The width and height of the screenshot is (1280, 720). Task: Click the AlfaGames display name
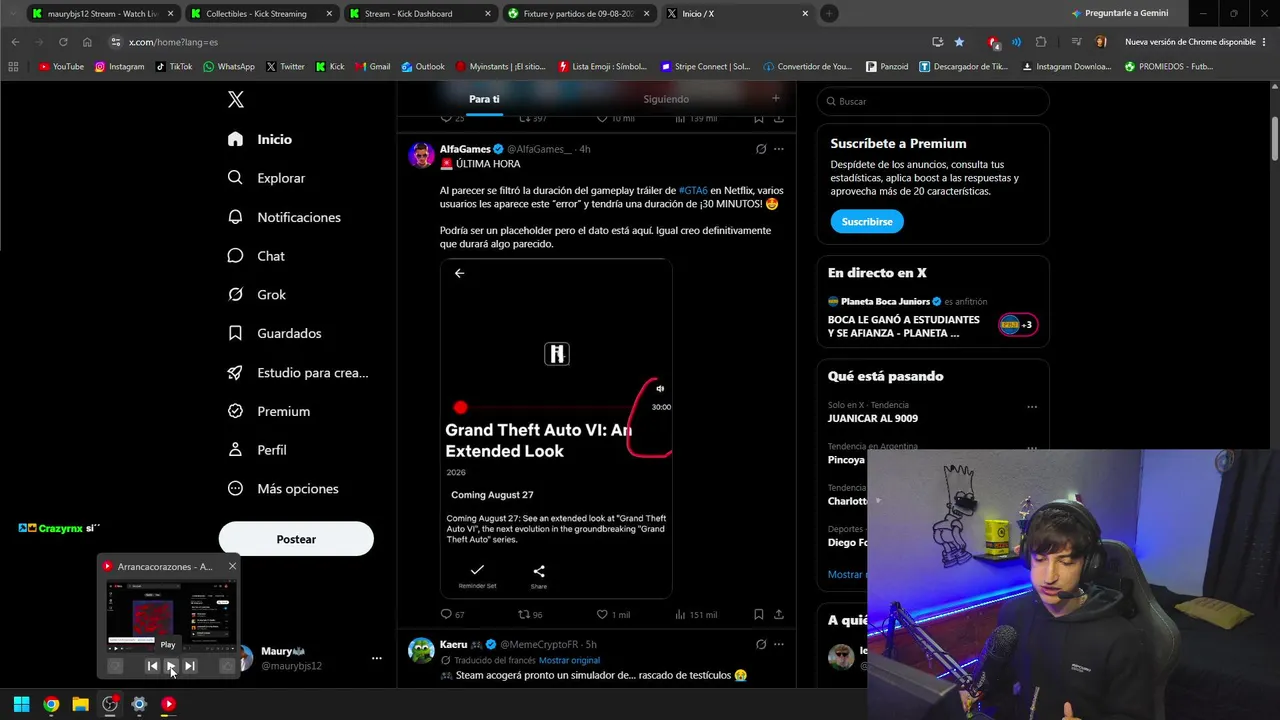coord(465,149)
